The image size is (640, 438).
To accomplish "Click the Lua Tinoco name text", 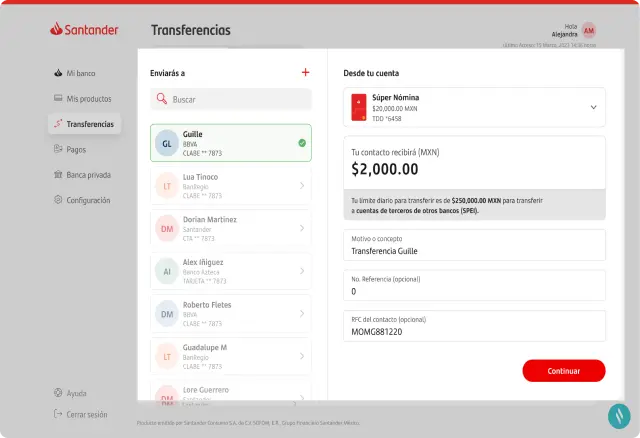I will (x=200, y=177).
